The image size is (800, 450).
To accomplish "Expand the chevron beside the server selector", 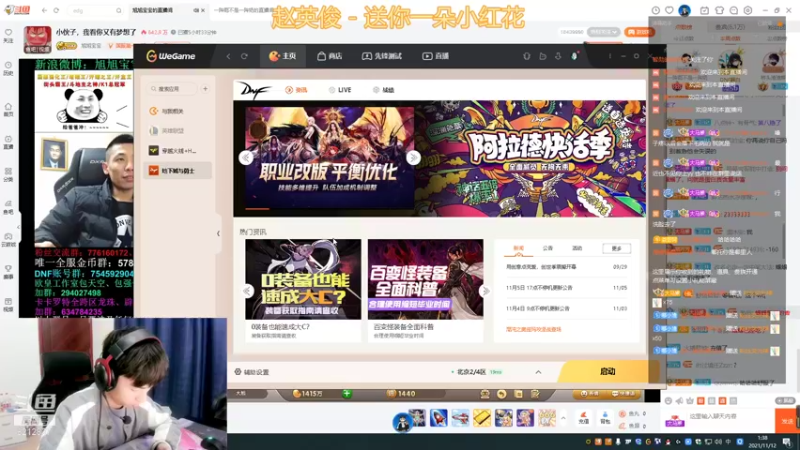I will tap(538, 372).
